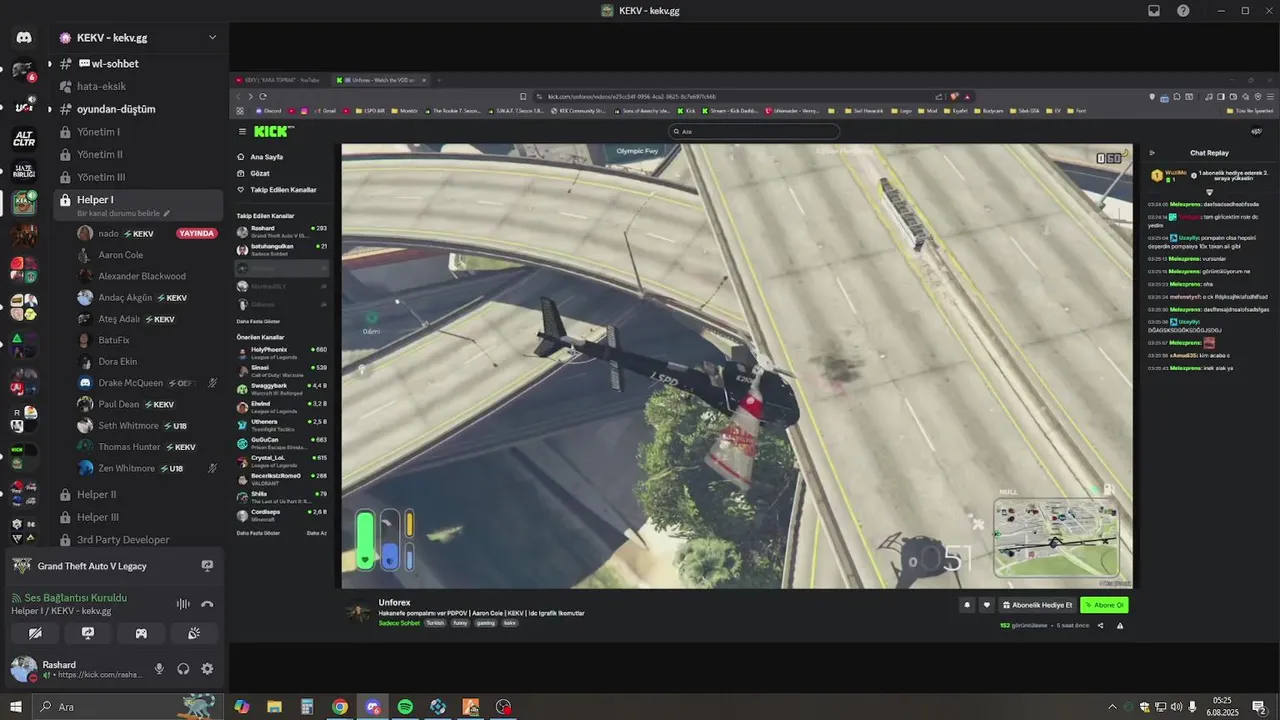Screen dimensions: 1280x720
Task: Reload the browser page
Action: pos(262,97)
